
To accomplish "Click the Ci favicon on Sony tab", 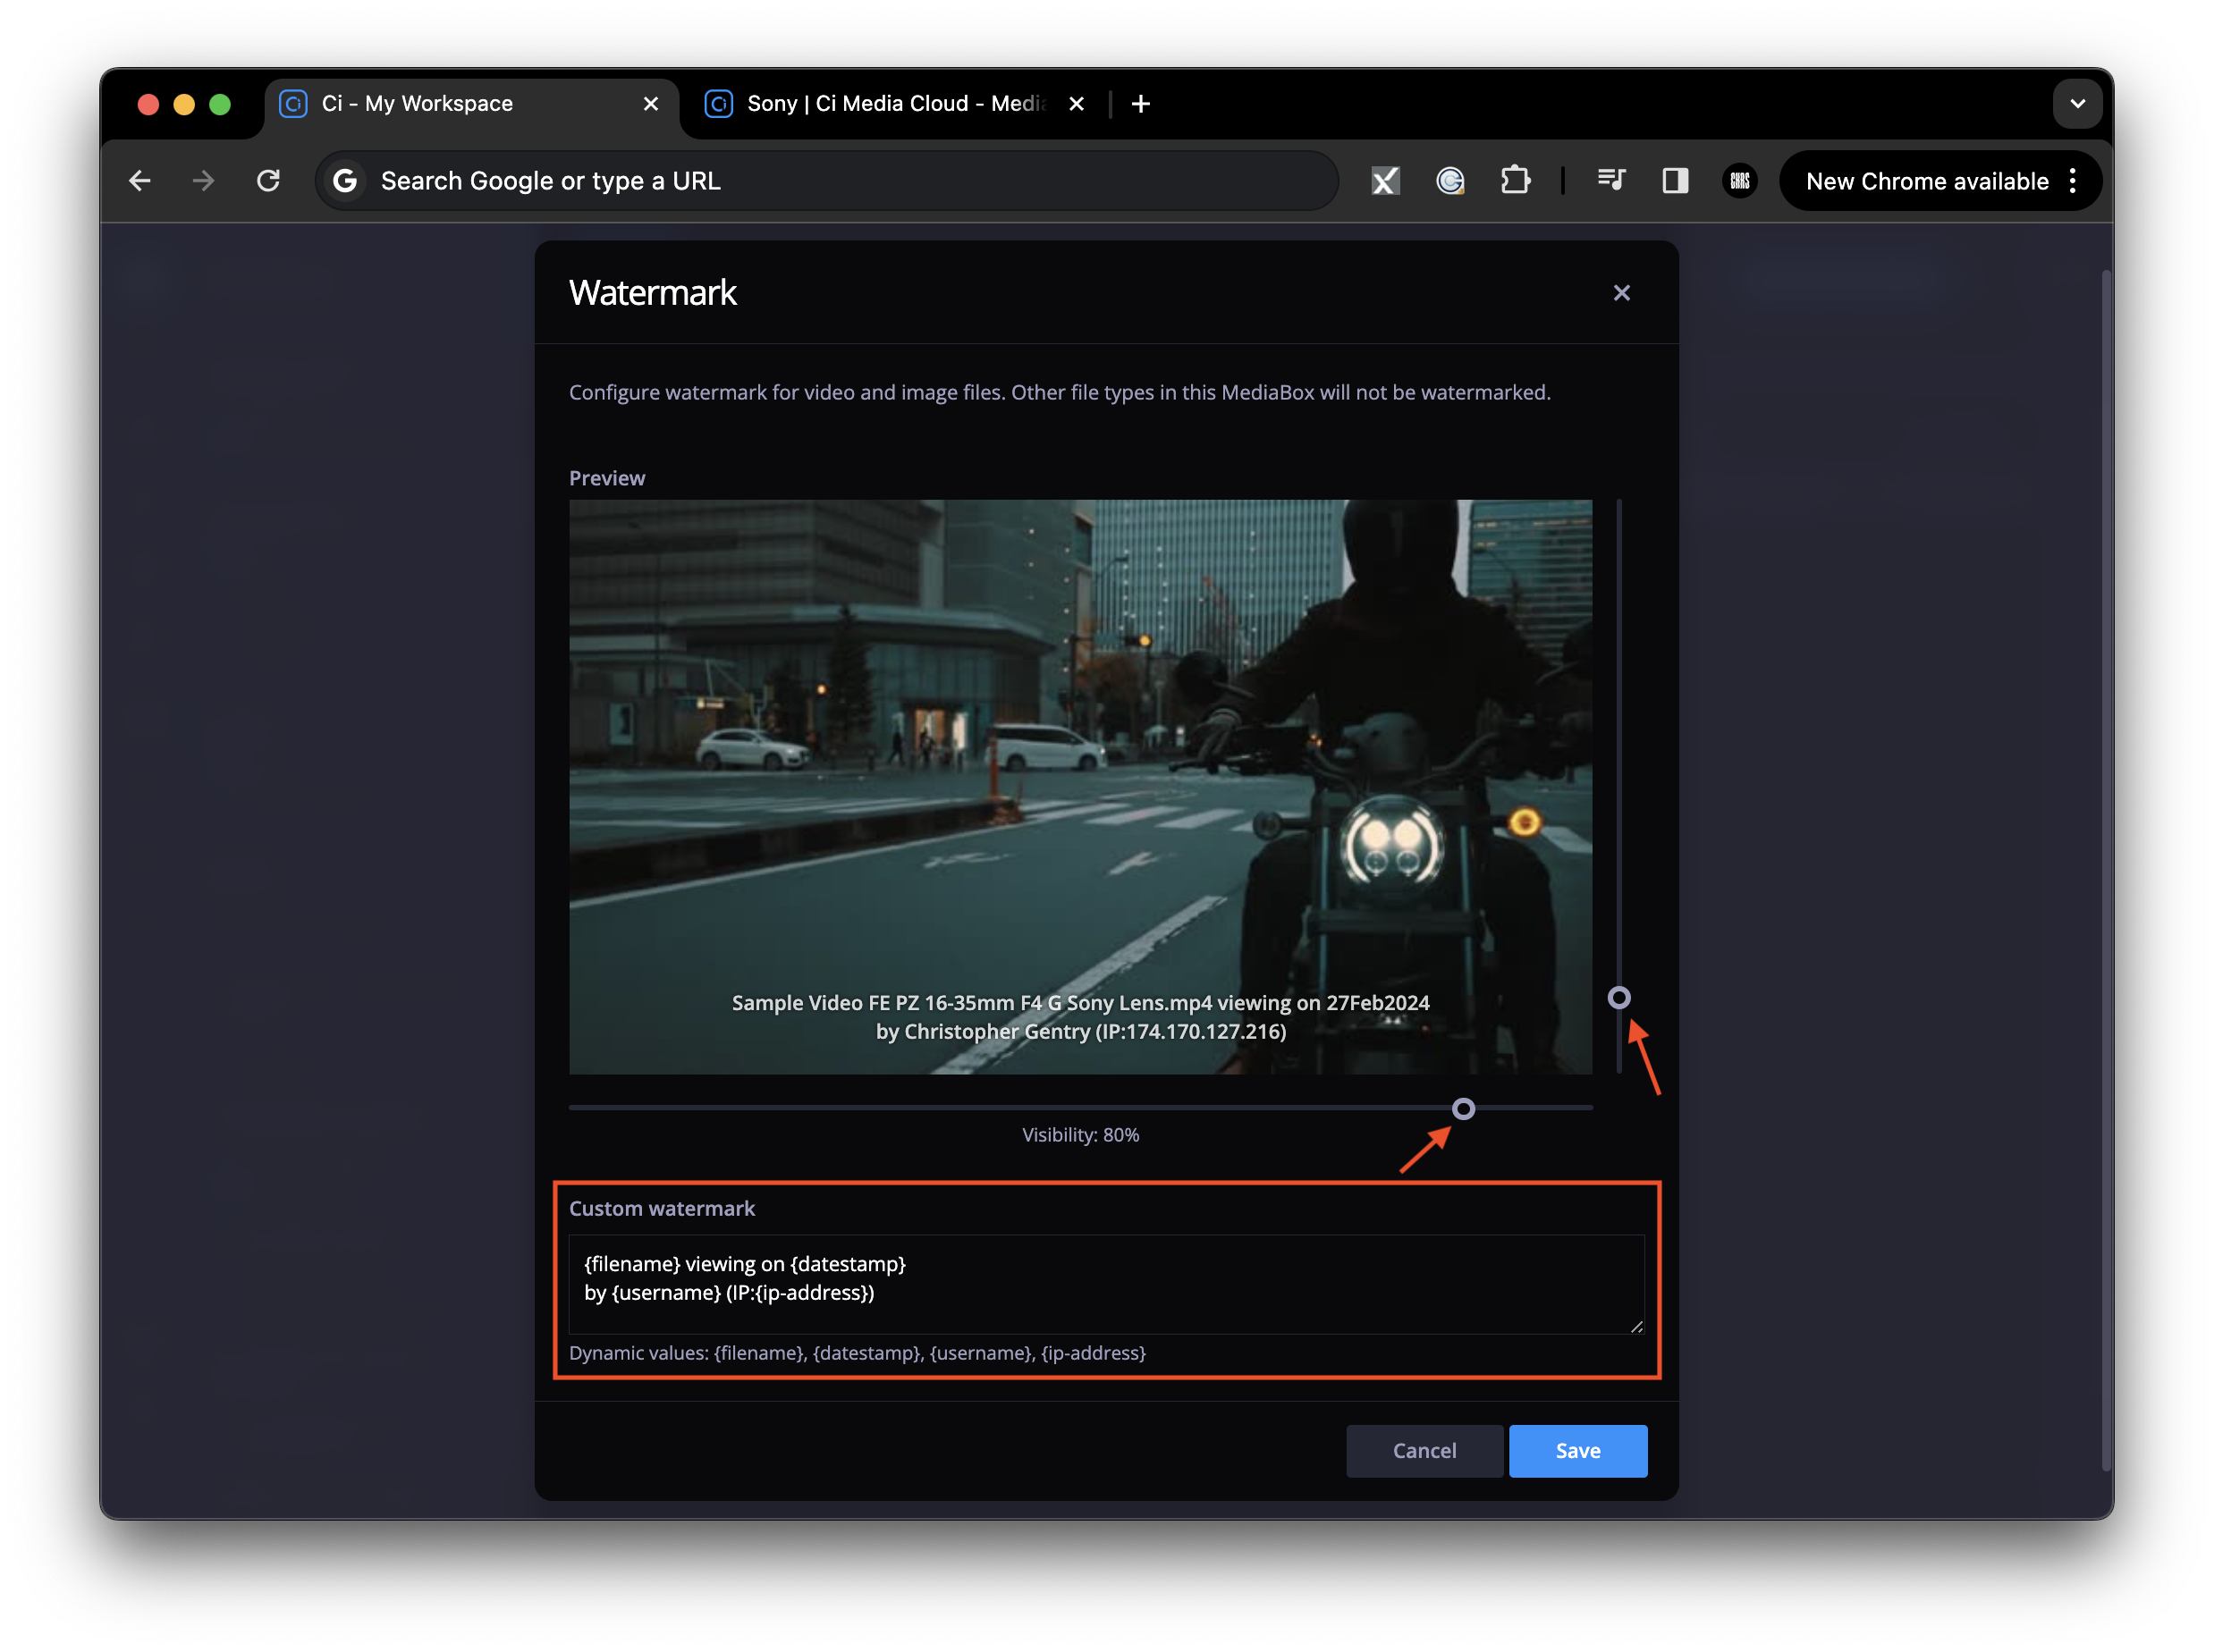I will click(718, 104).
